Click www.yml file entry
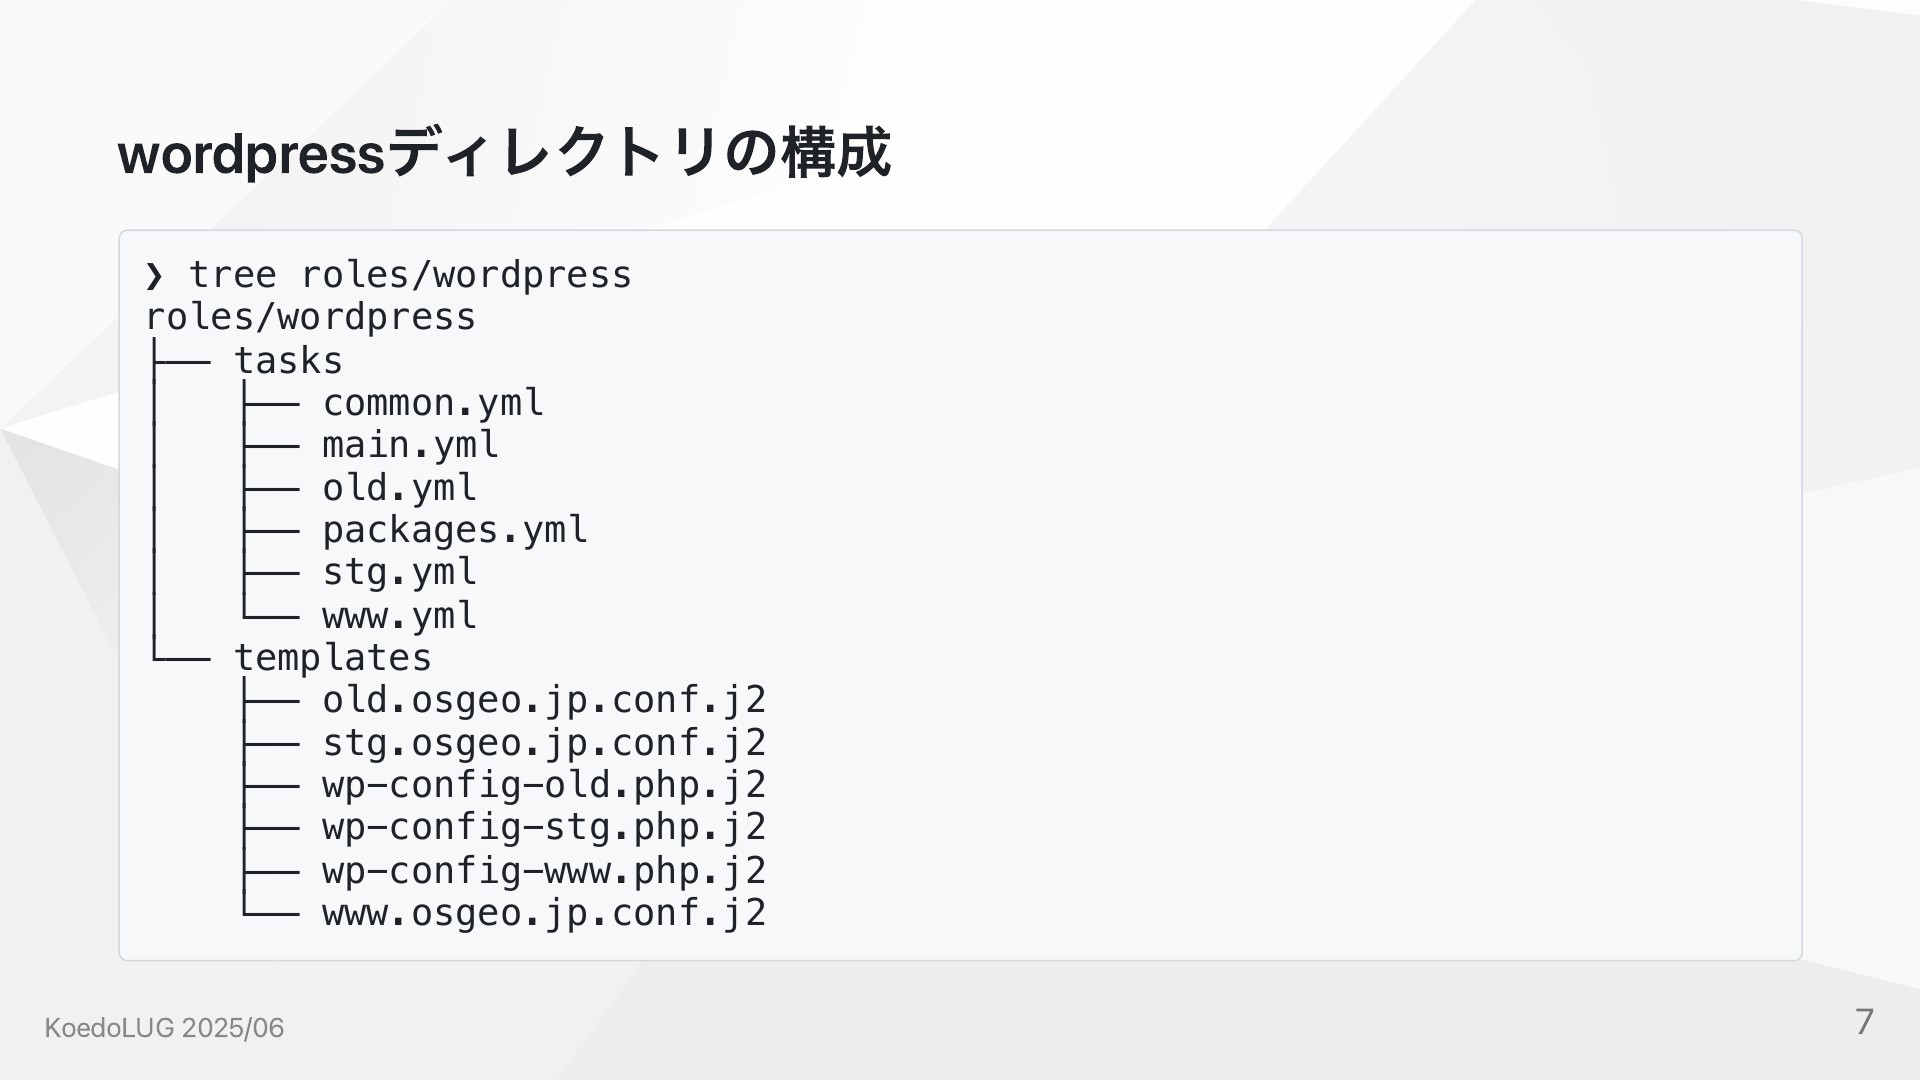Image resolution: width=1920 pixels, height=1080 pixels. [399, 615]
